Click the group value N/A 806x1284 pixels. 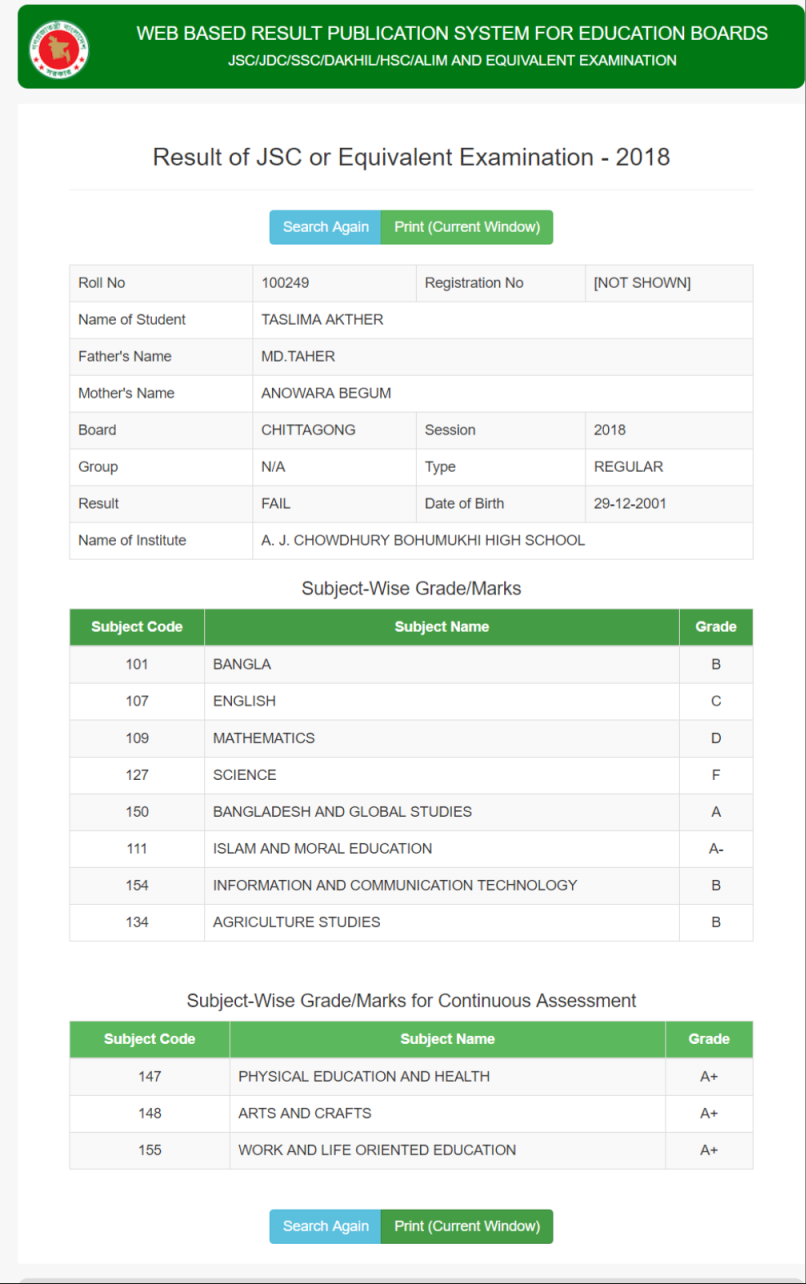coord(273,467)
